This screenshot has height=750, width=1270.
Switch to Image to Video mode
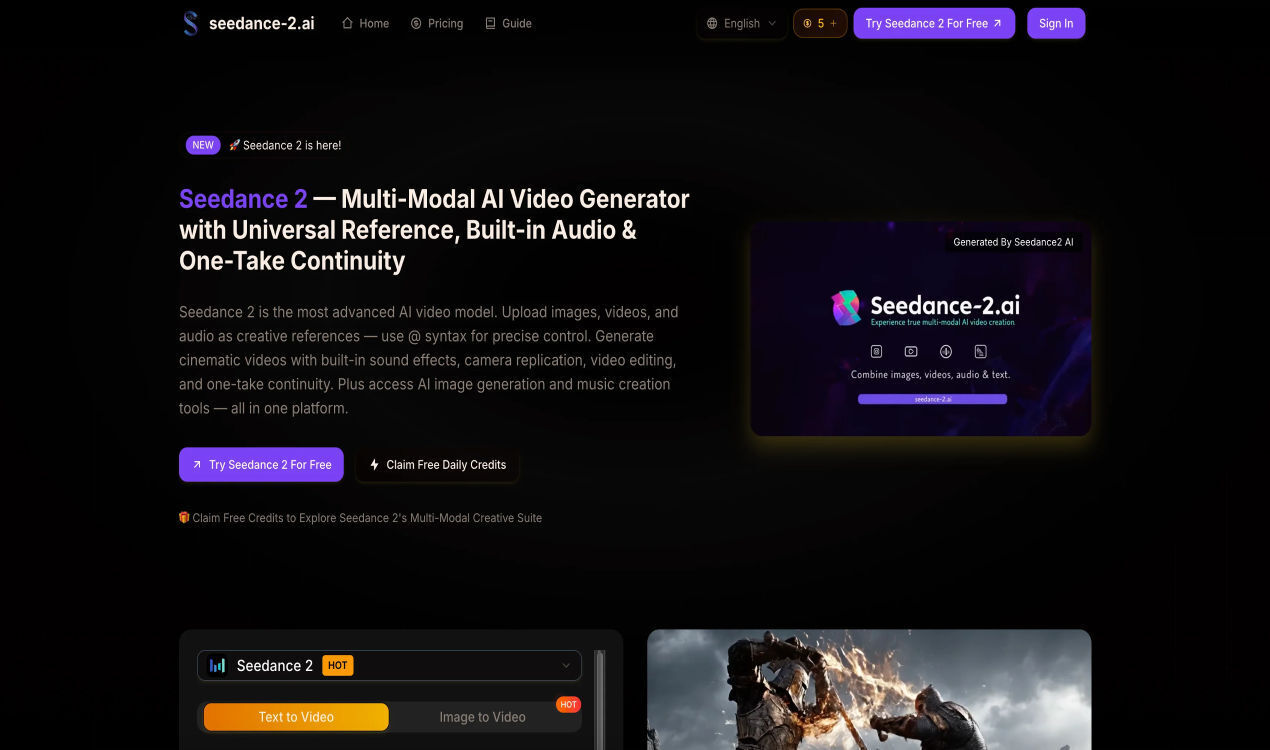click(482, 717)
